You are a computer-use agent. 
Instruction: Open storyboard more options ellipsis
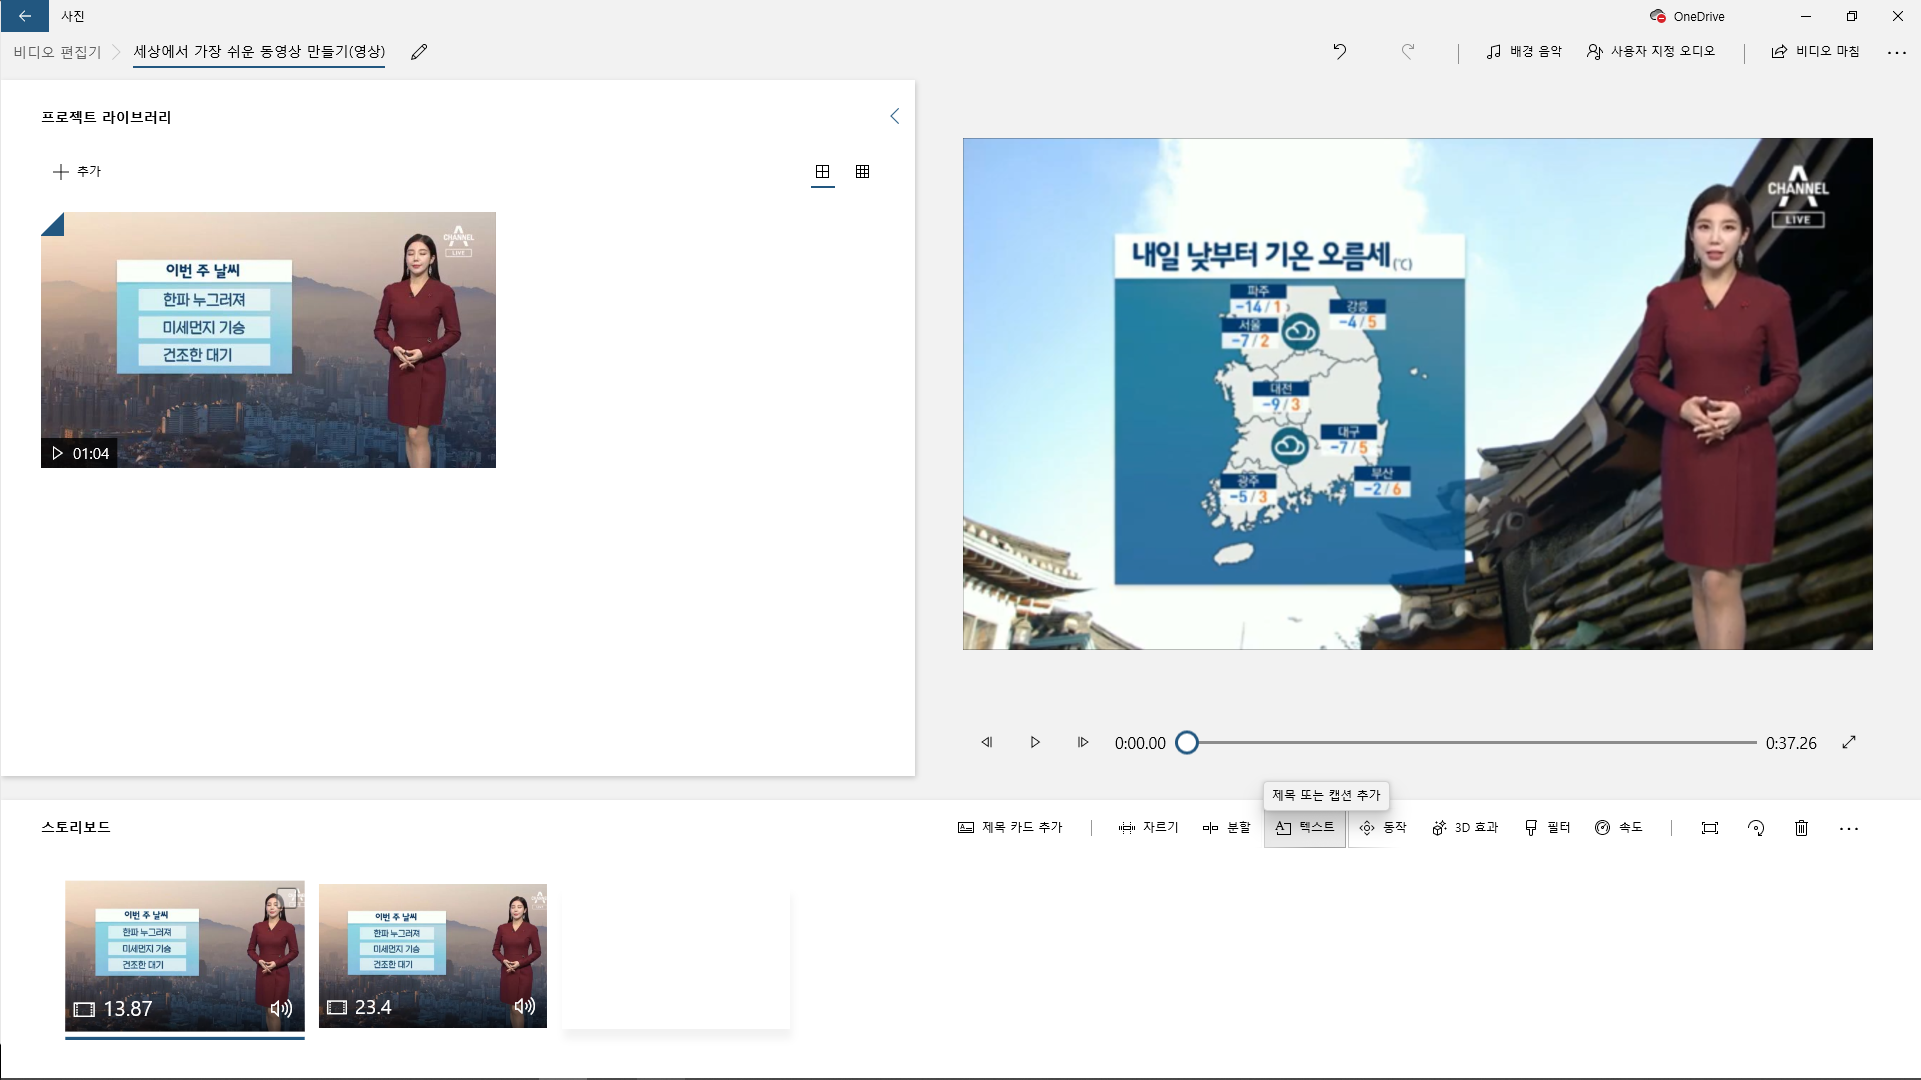pos(1849,828)
